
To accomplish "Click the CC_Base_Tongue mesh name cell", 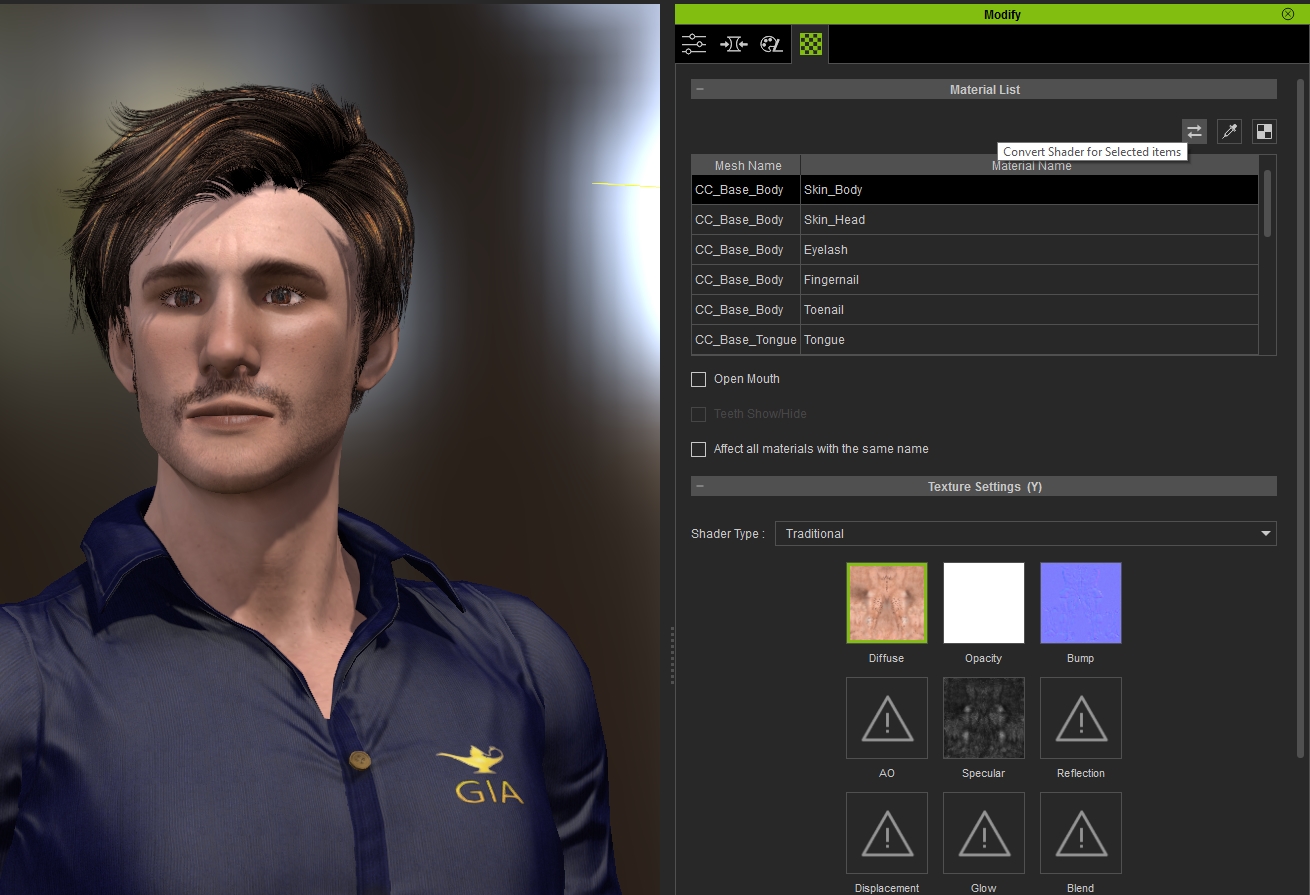I will [746, 340].
